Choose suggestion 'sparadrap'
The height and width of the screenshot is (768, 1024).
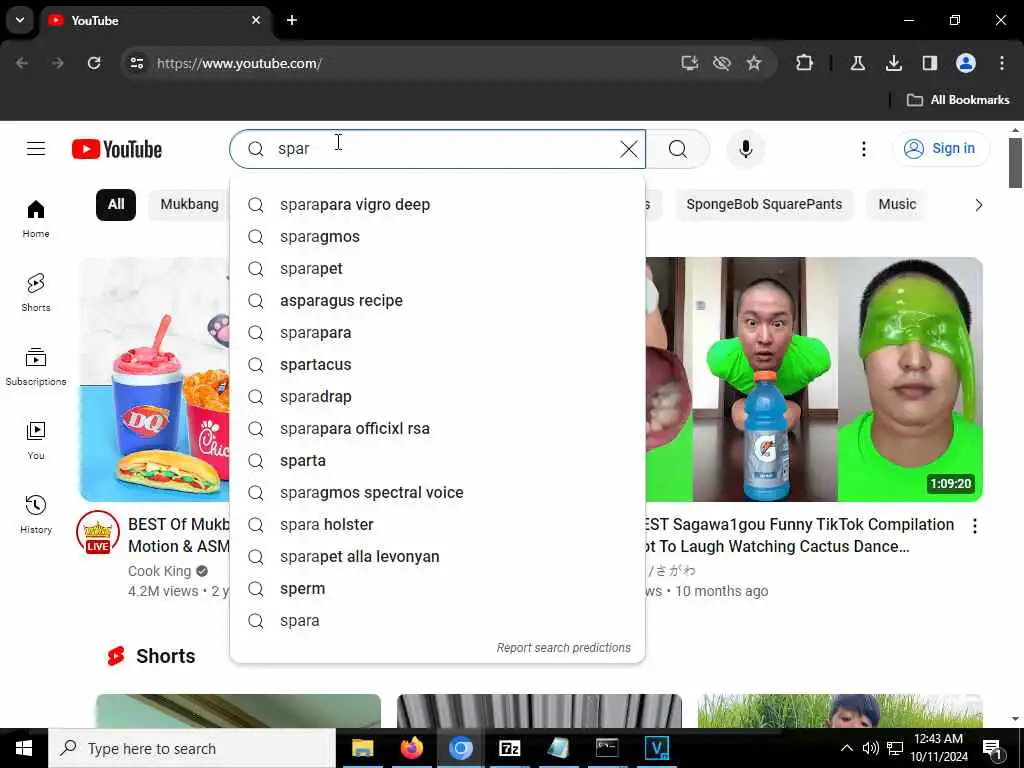point(438,396)
